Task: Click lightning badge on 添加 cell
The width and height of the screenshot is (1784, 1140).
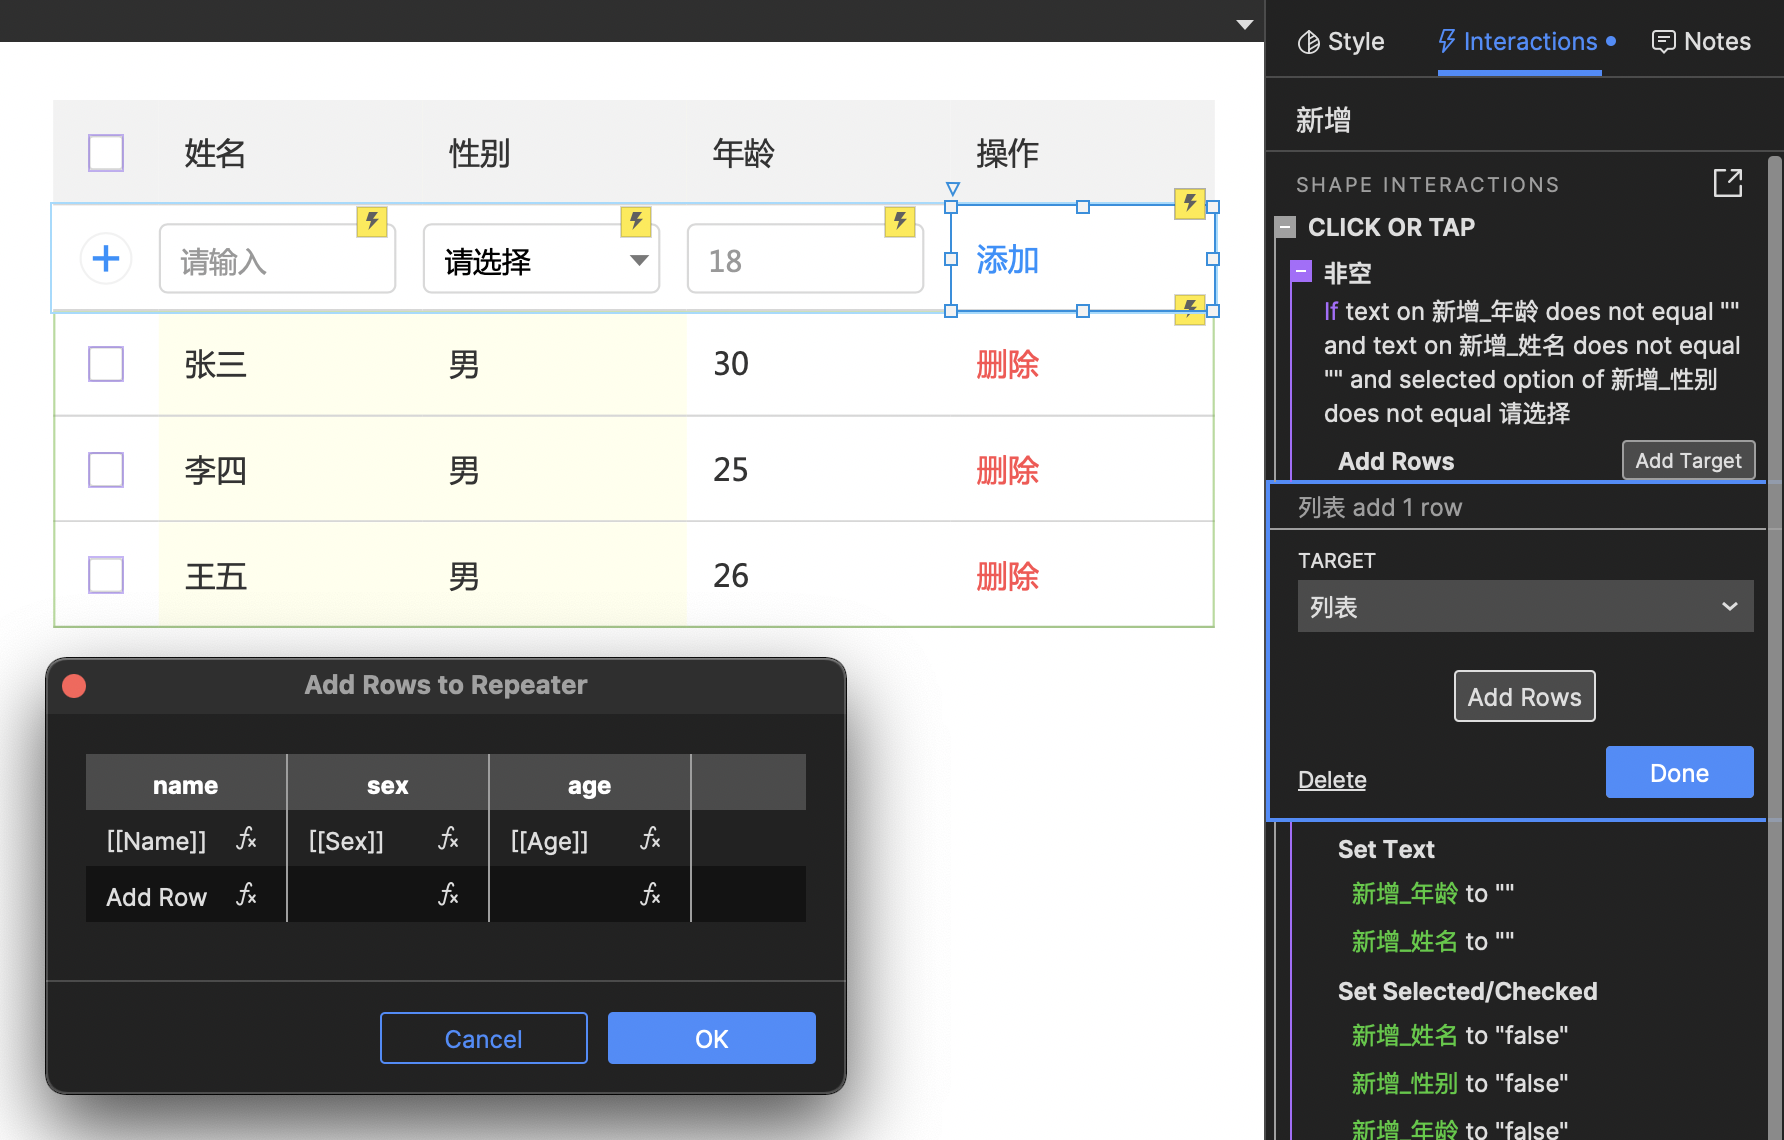Action: (1189, 204)
